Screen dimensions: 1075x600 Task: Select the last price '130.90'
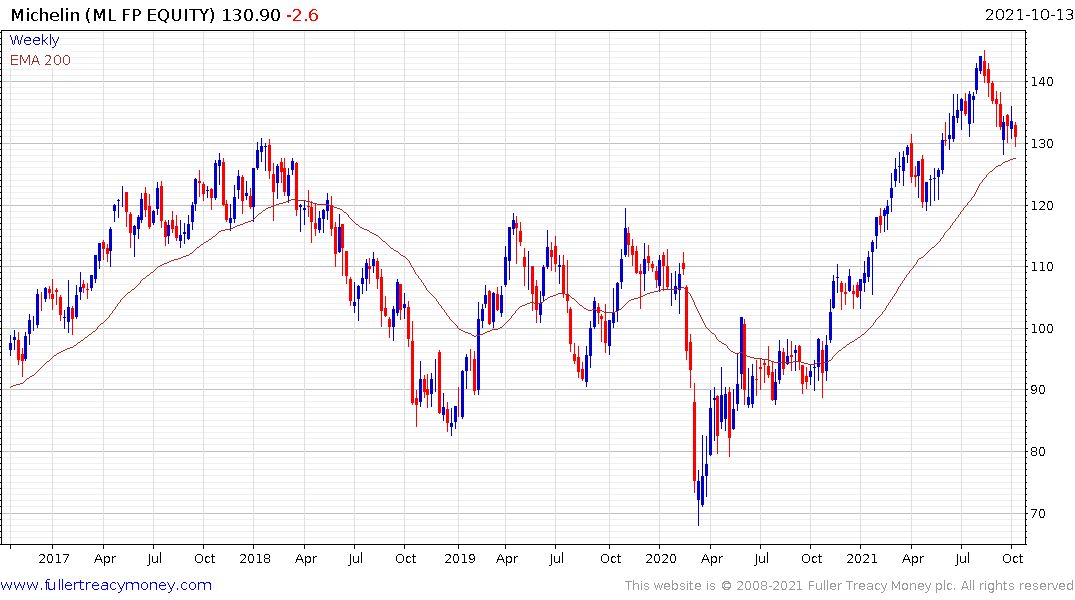[x=251, y=15]
